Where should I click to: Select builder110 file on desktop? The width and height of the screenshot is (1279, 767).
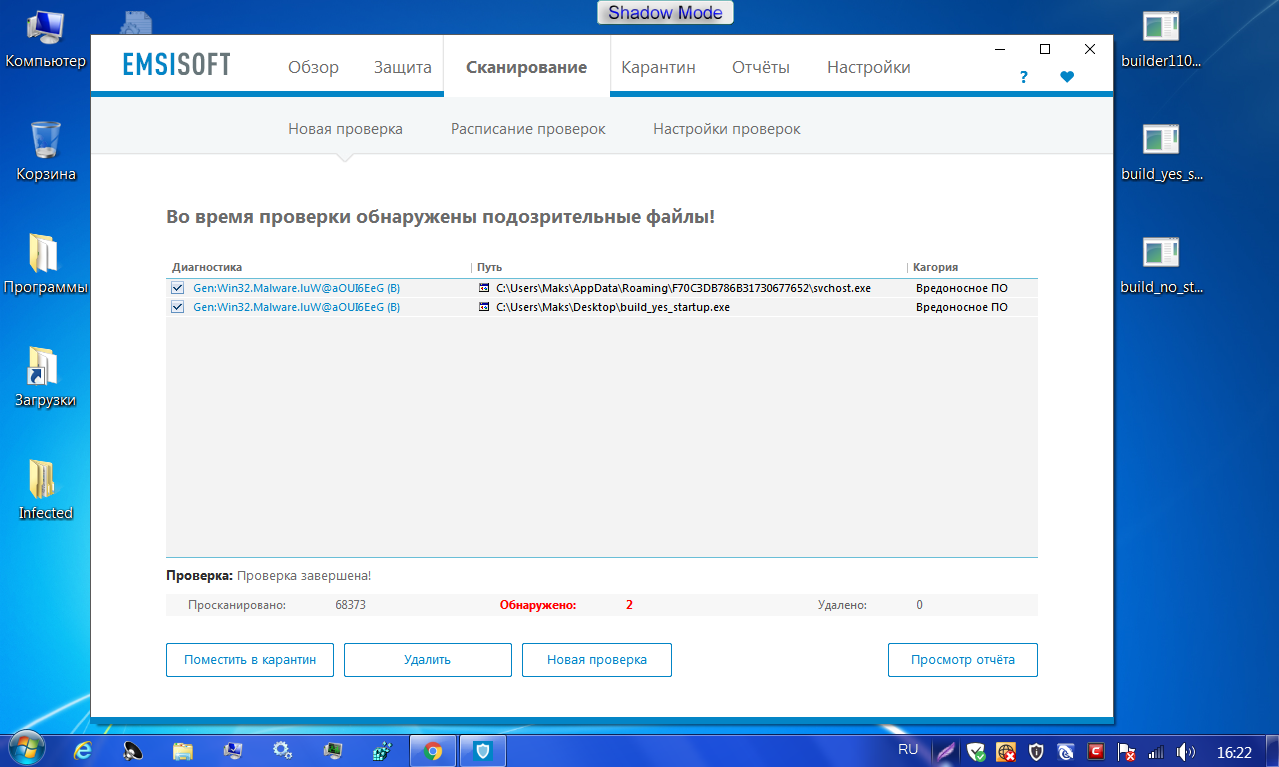(1161, 39)
